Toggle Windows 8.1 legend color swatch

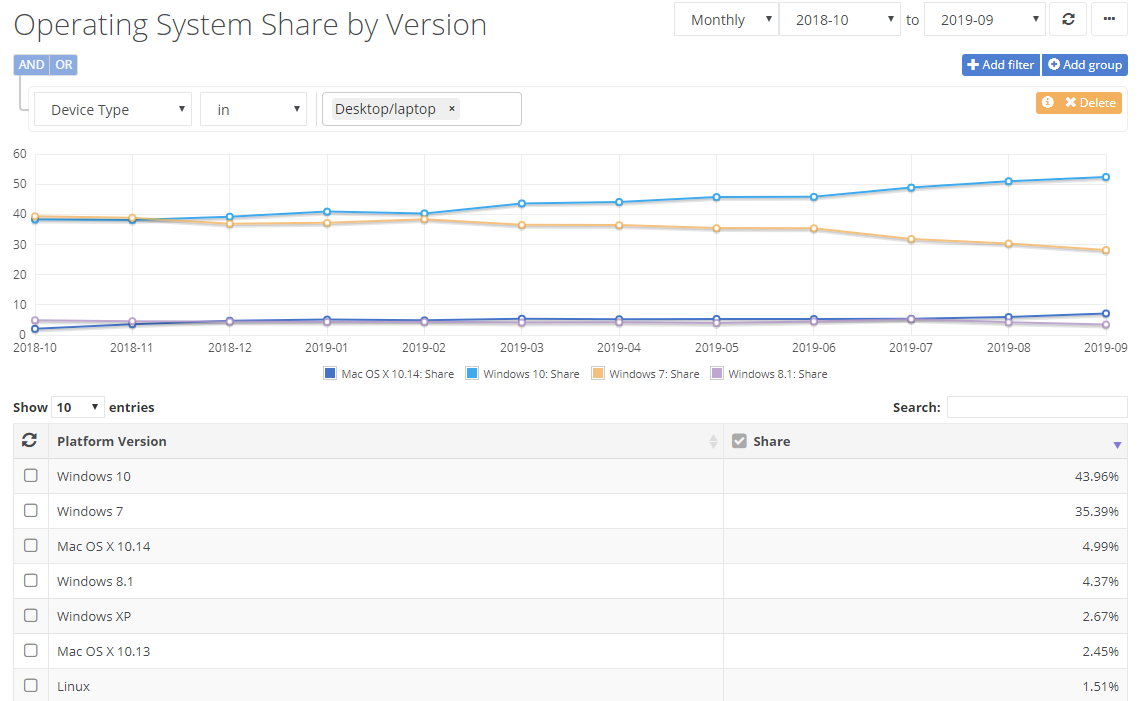(x=717, y=374)
